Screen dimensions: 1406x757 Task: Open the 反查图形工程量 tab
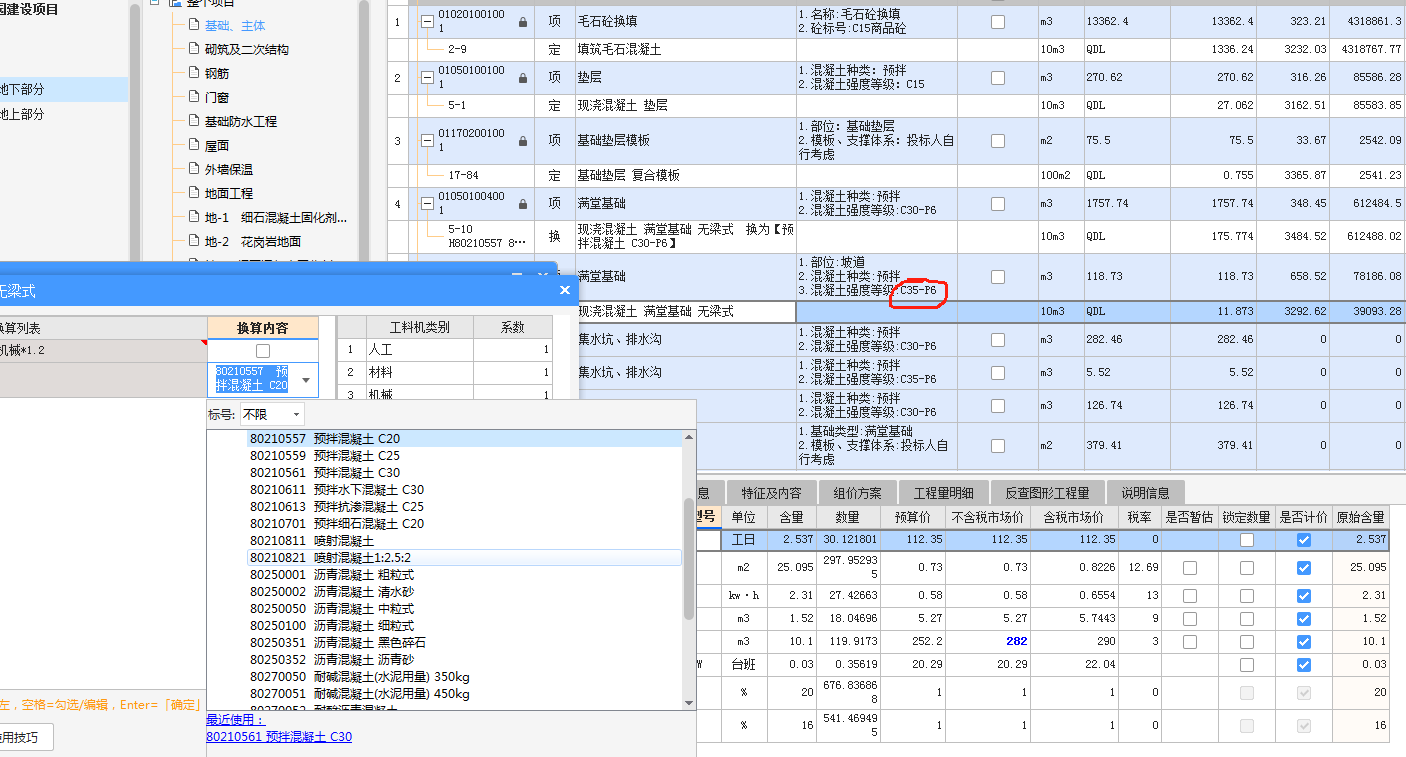click(x=1047, y=493)
